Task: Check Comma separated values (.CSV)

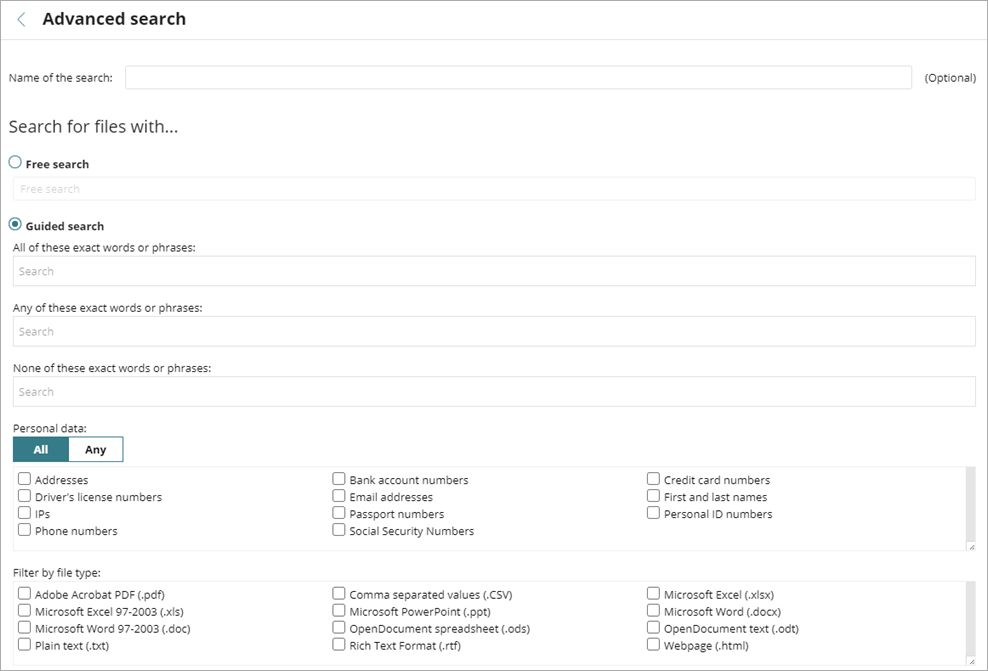Action: click(338, 594)
